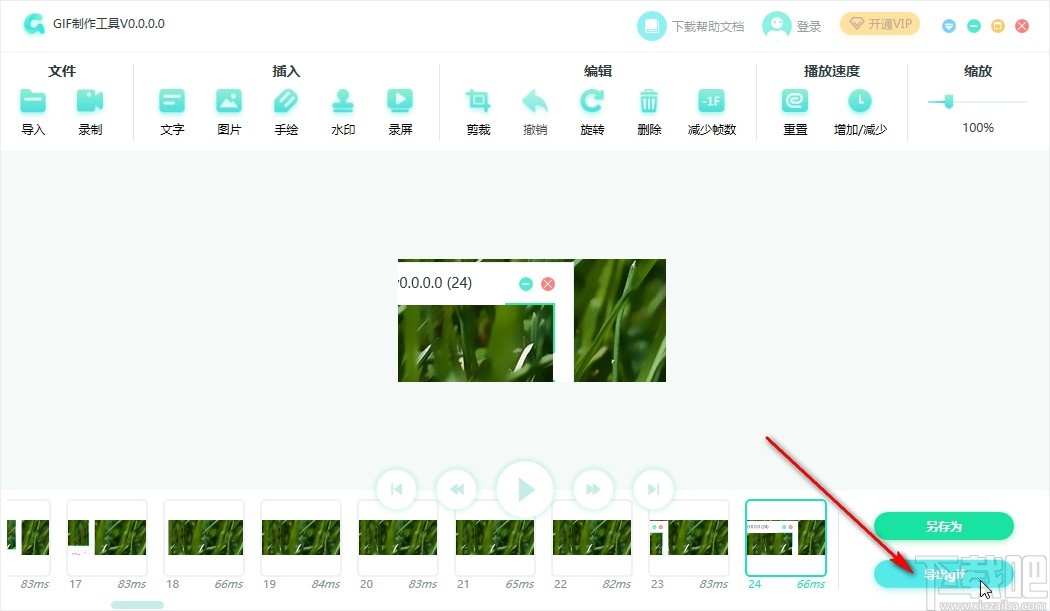Start screen recording with the 录屏 icon
This screenshot has width=1050, height=611.
click(x=400, y=101)
